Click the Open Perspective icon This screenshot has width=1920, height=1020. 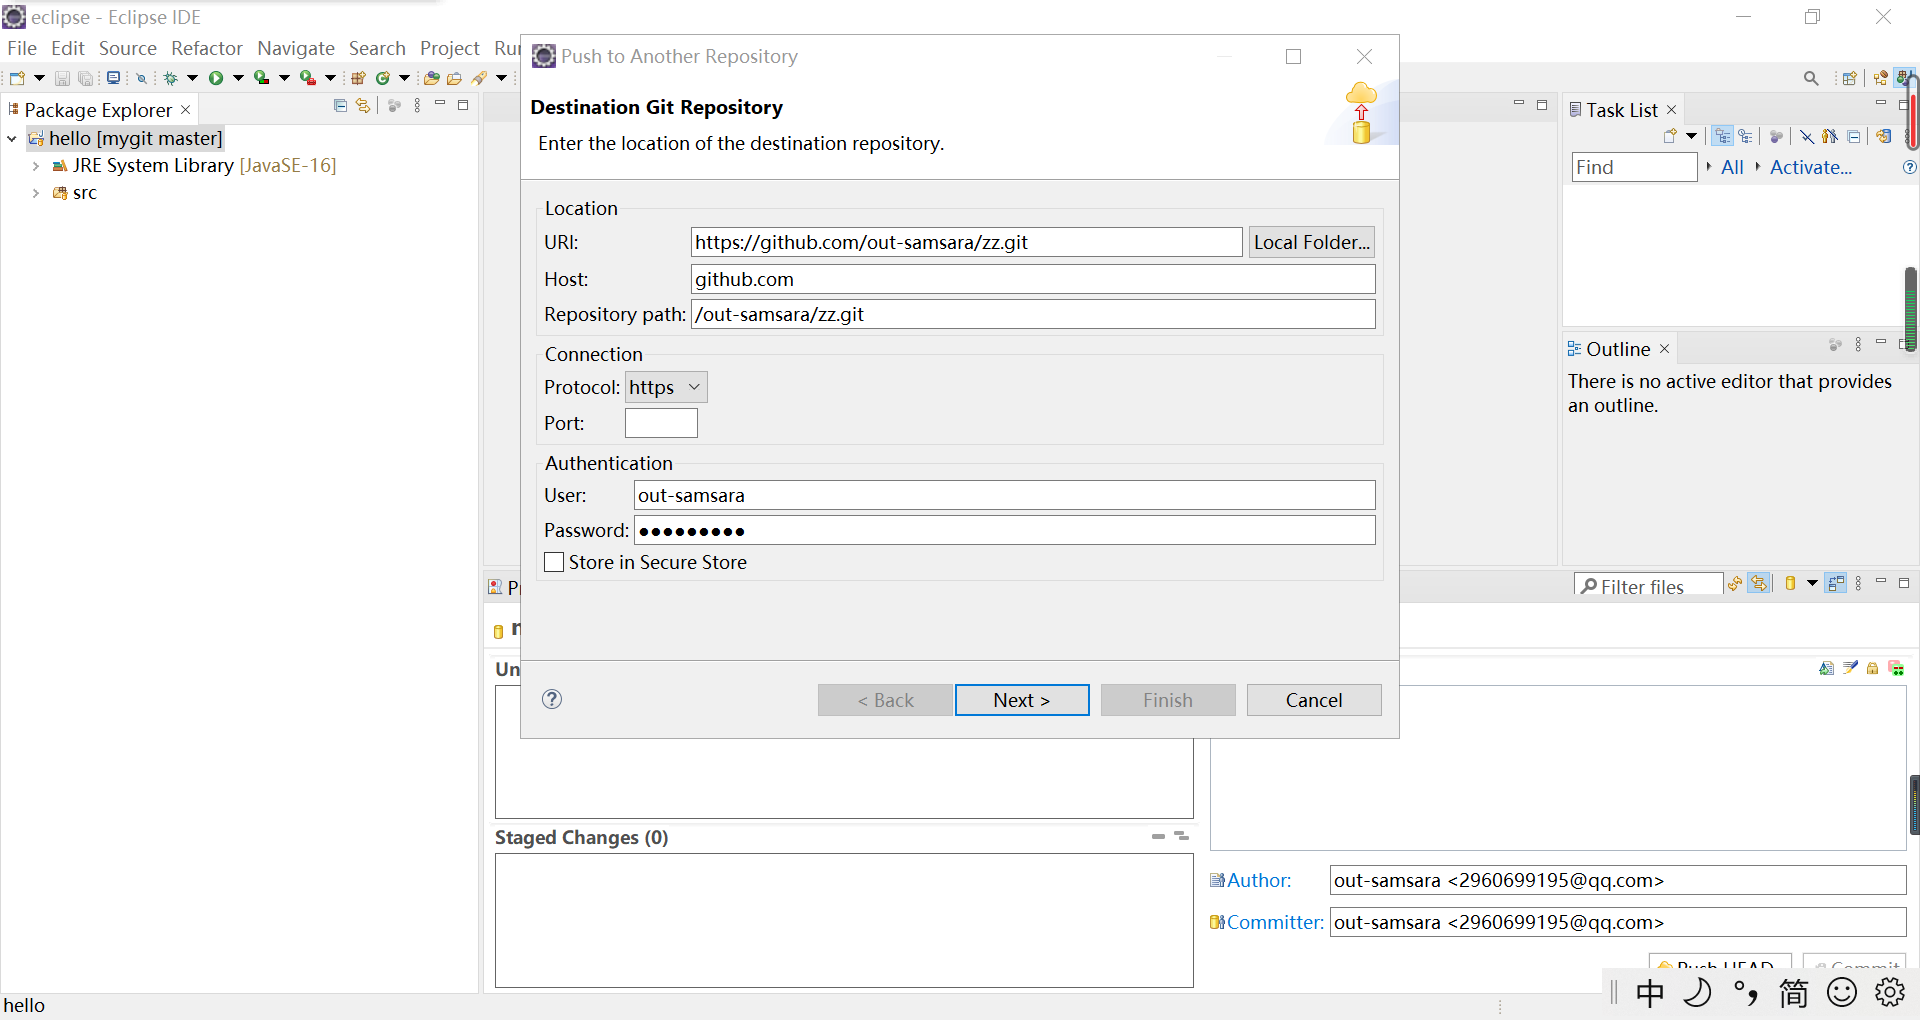(1849, 78)
